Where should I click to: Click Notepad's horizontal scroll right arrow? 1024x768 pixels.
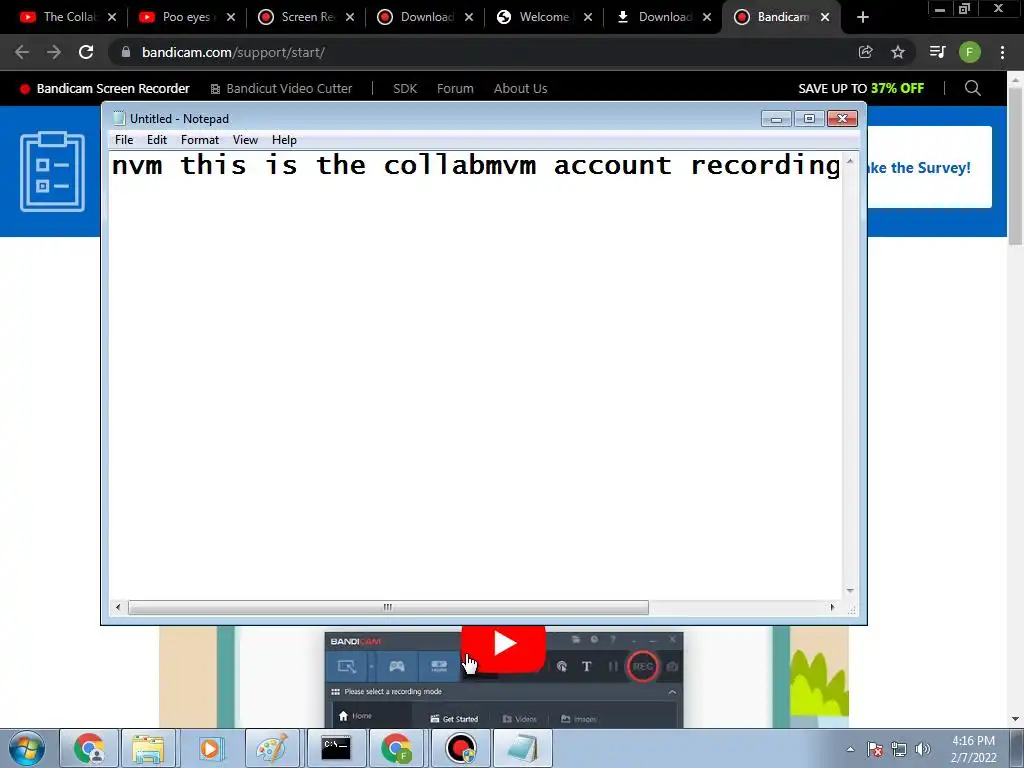point(832,607)
